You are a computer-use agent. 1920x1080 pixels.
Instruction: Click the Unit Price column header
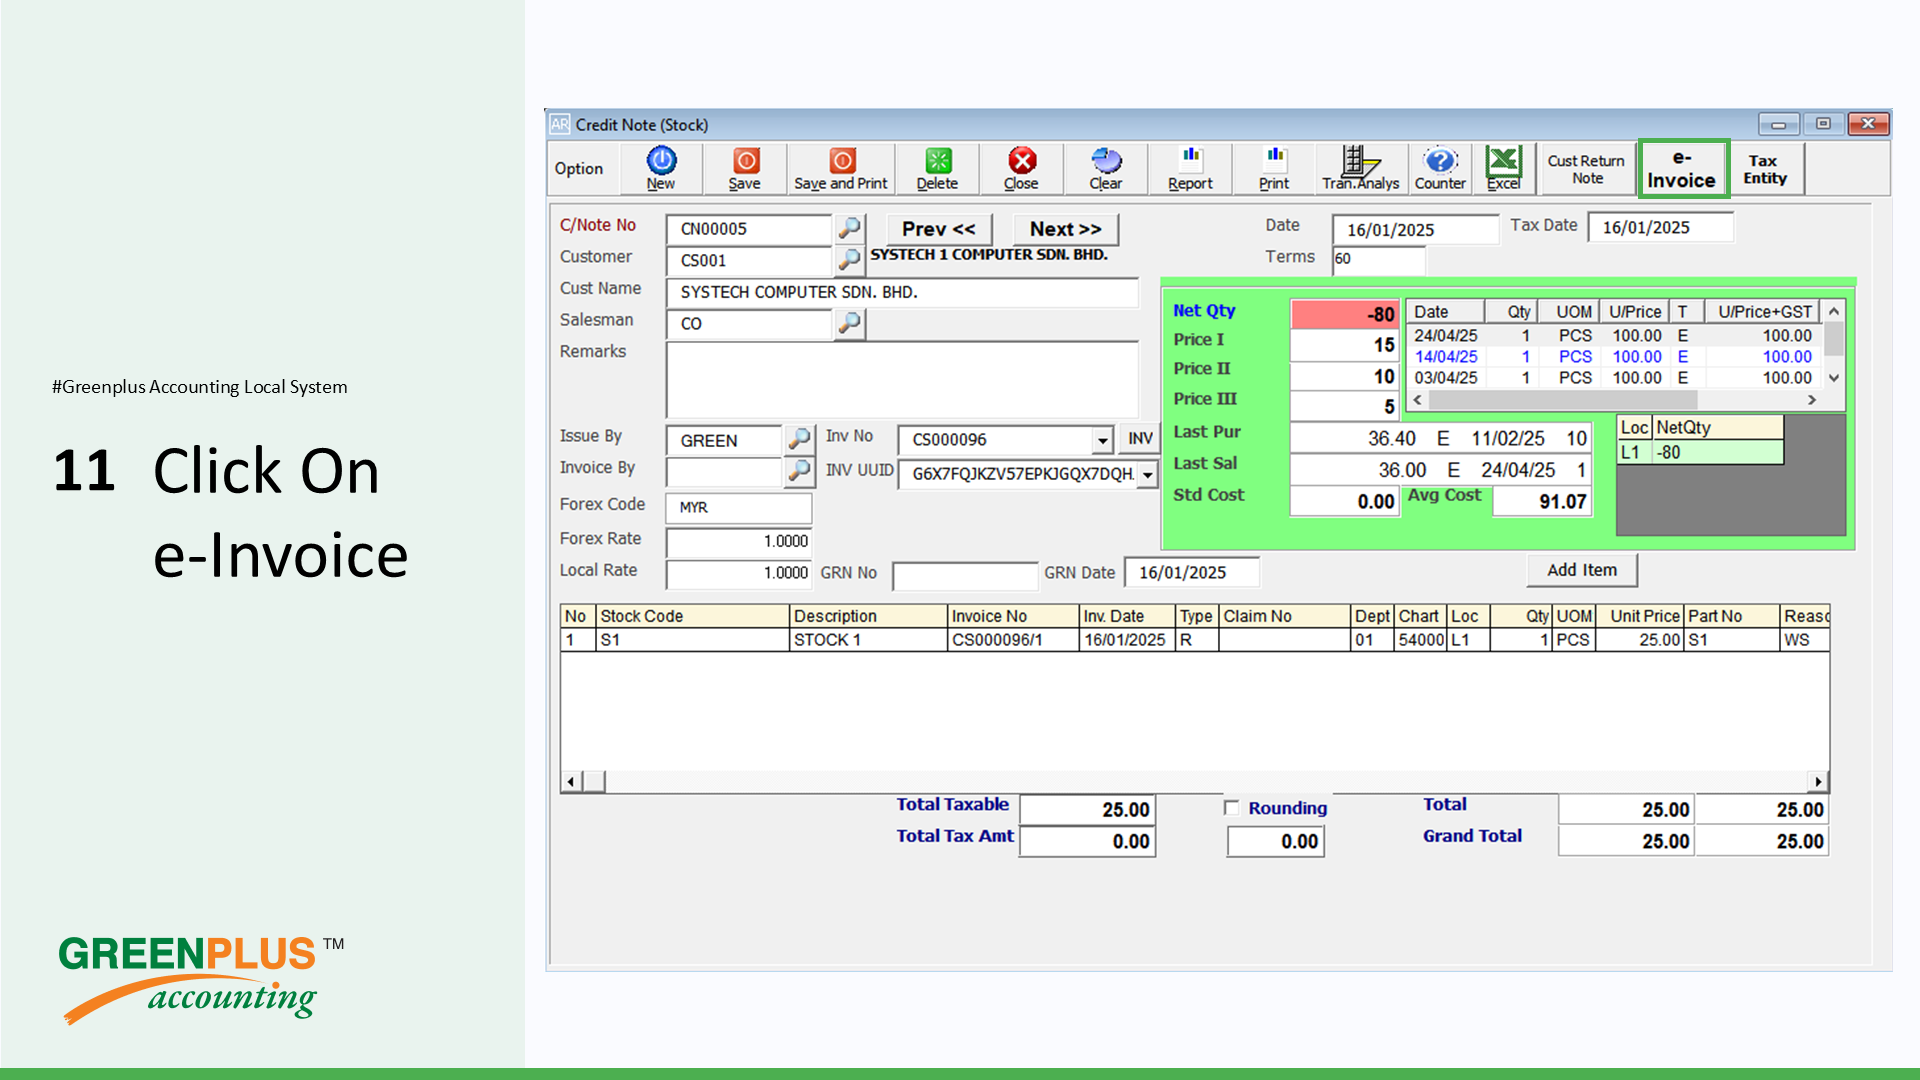[x=1640, y=616]
